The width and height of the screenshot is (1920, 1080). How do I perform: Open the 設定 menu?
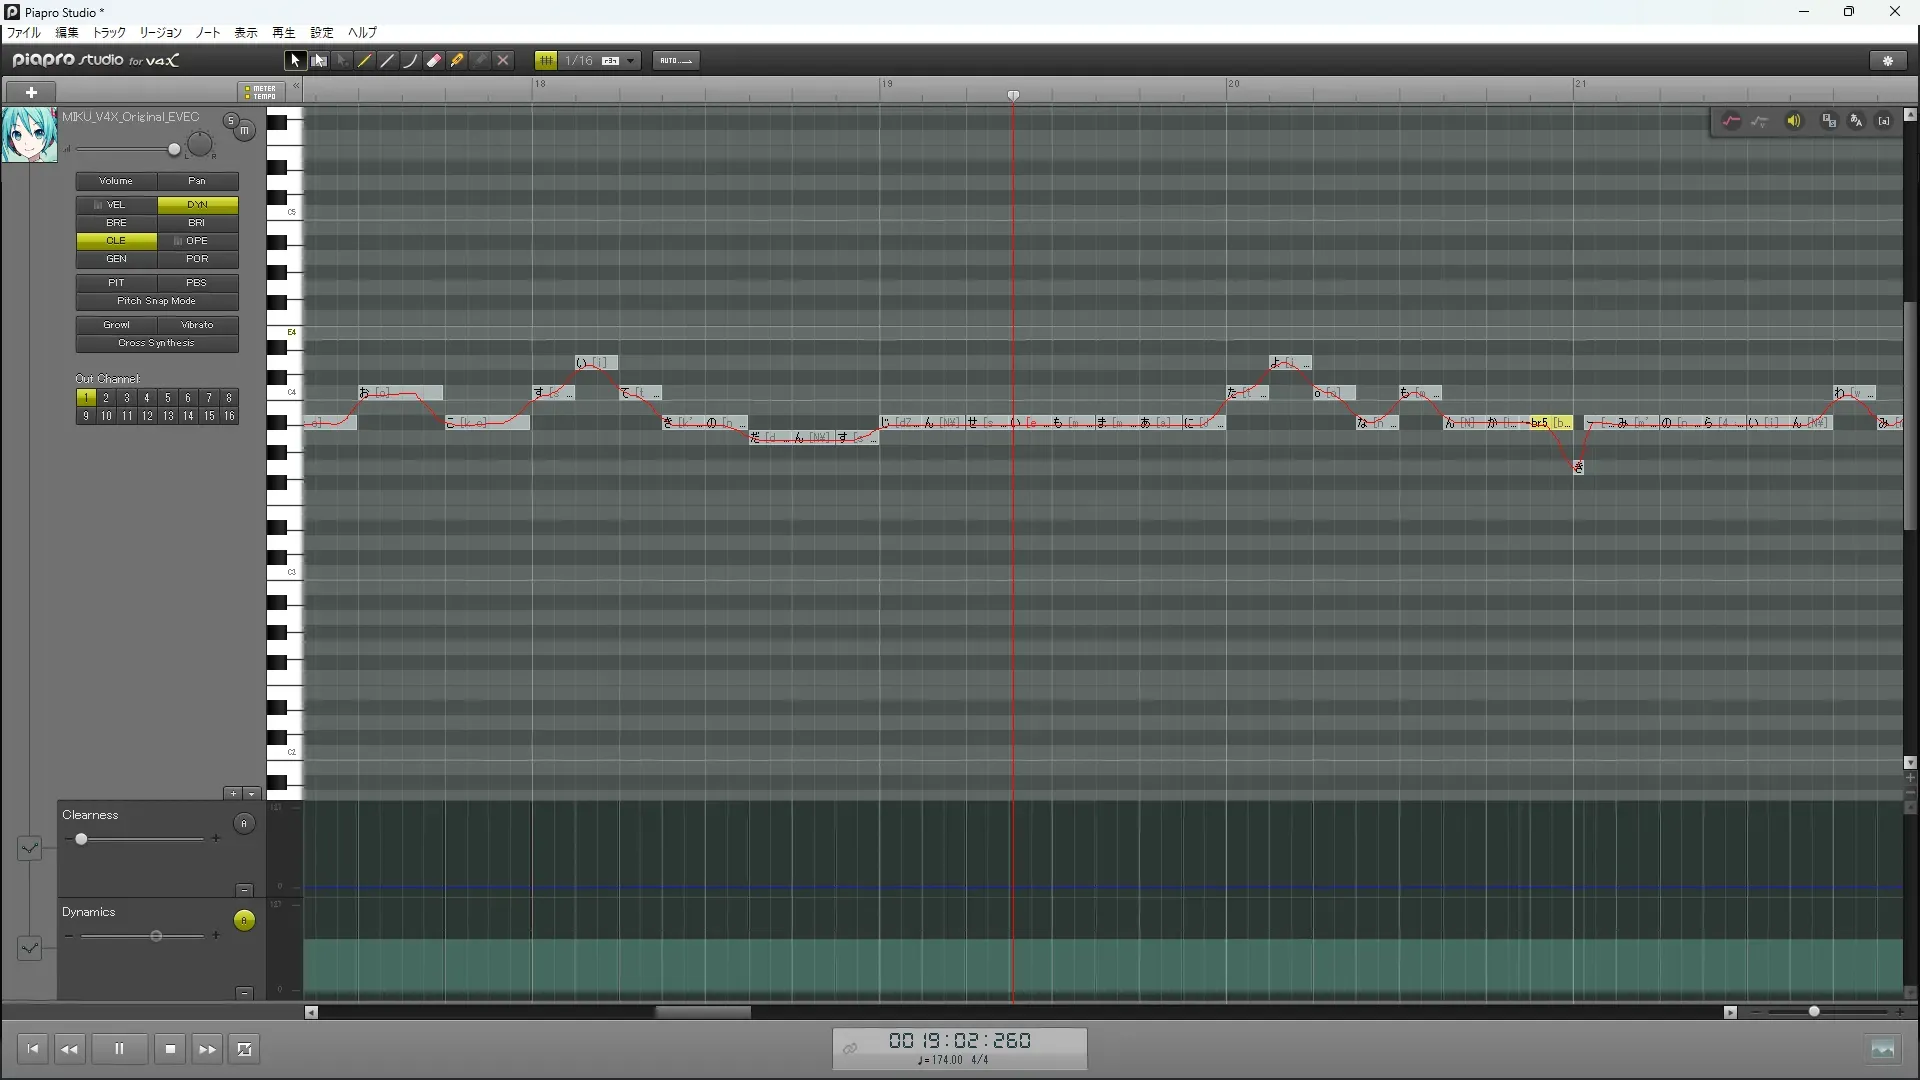321,33
